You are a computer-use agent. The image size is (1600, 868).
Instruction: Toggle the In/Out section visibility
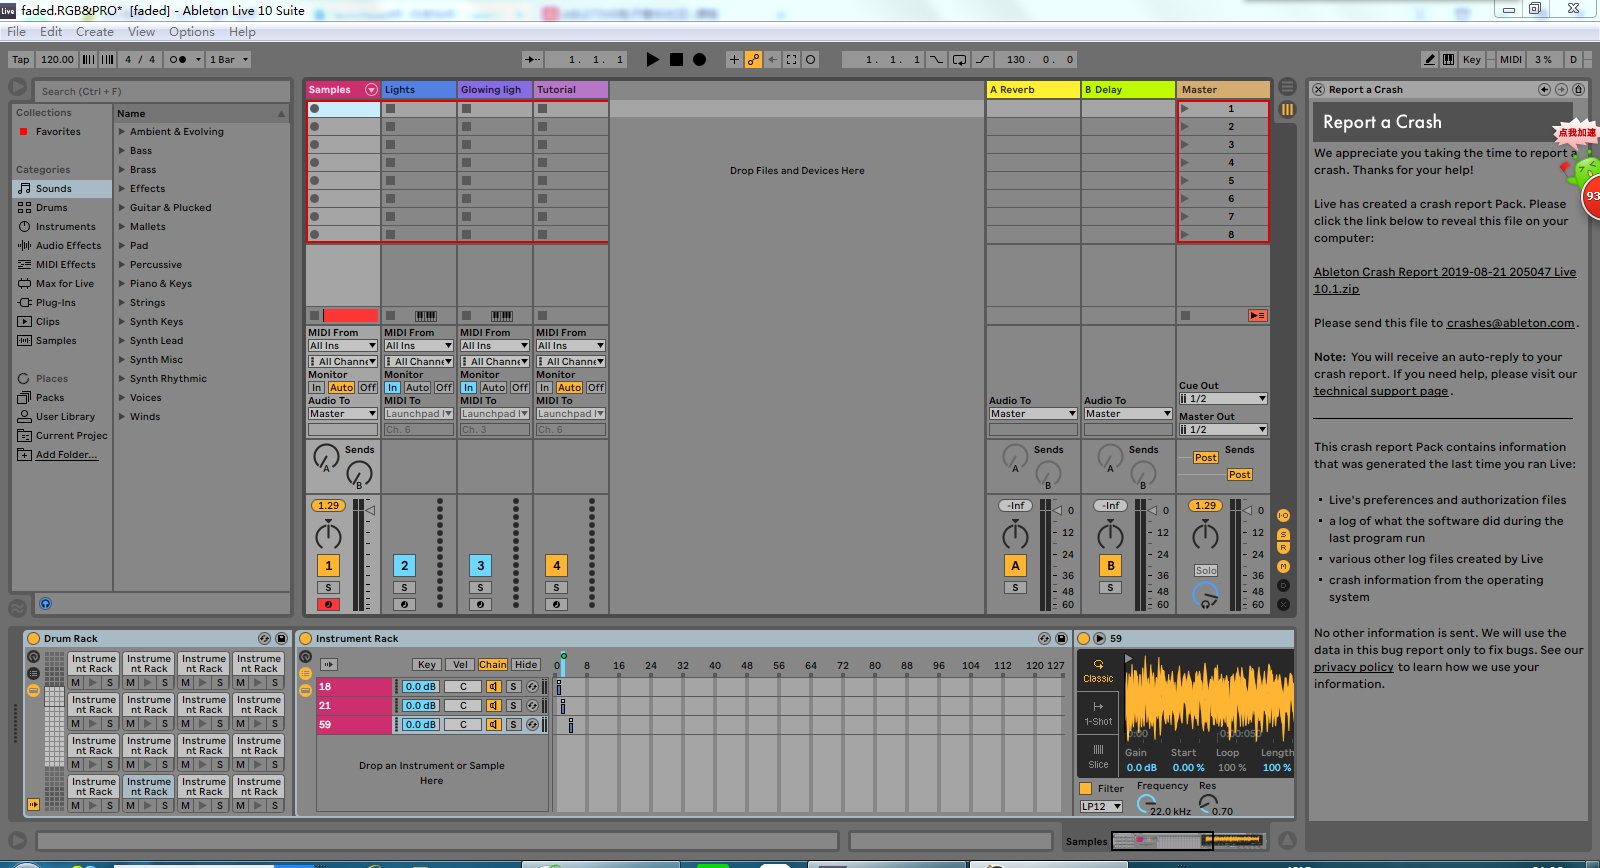click(x=1284, y=516)
